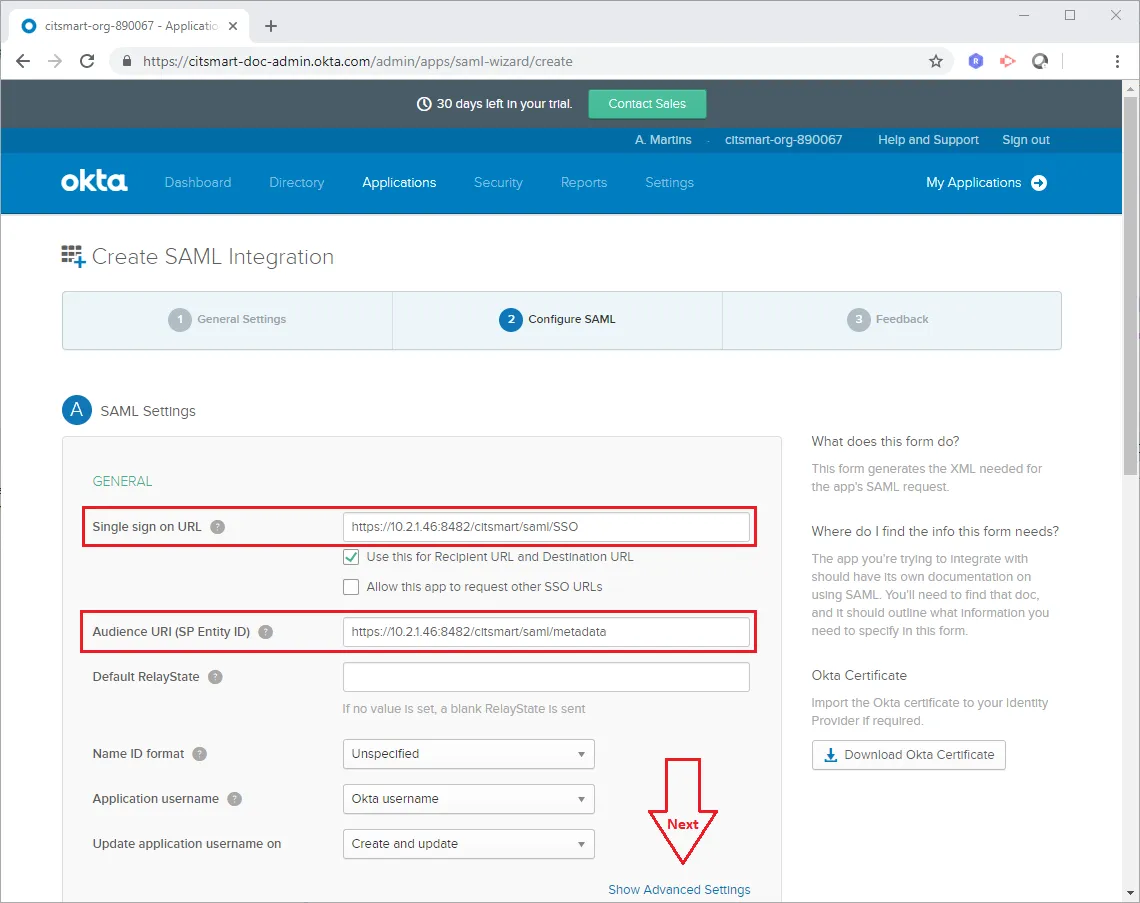This screenshot has width=1140, height=903.
Task: Click the page vertical scrollbar thumb
Action: tap(1130, 286)
